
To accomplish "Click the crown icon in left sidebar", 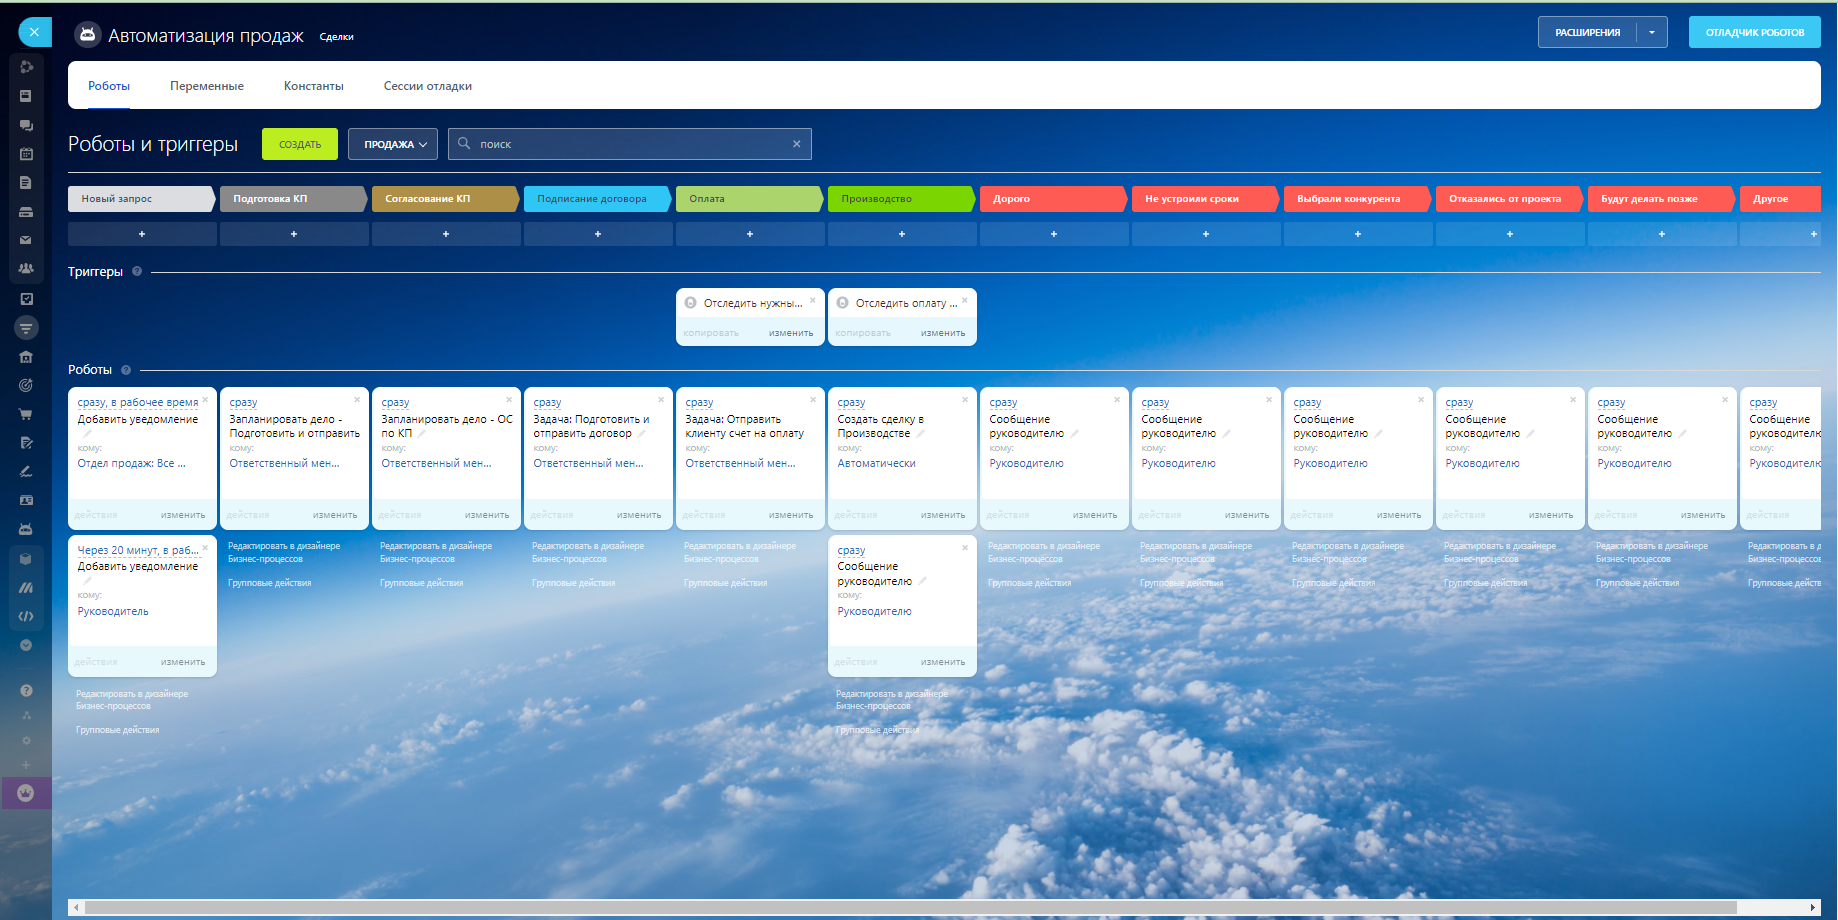I will click(26, 793).
